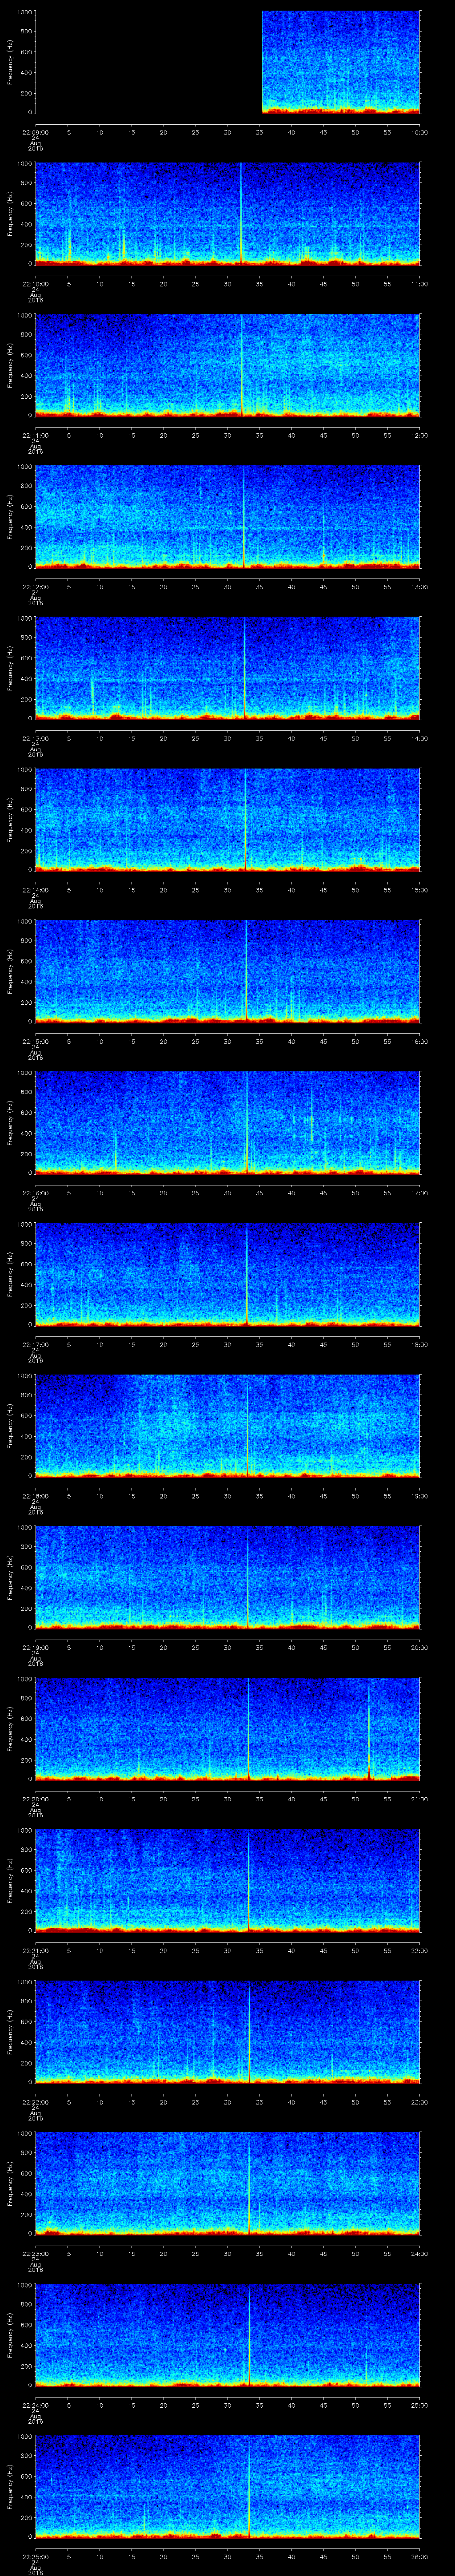Click the 22:18:00 time axis label
The image size is (455, 2576).
coord(35,1496)
